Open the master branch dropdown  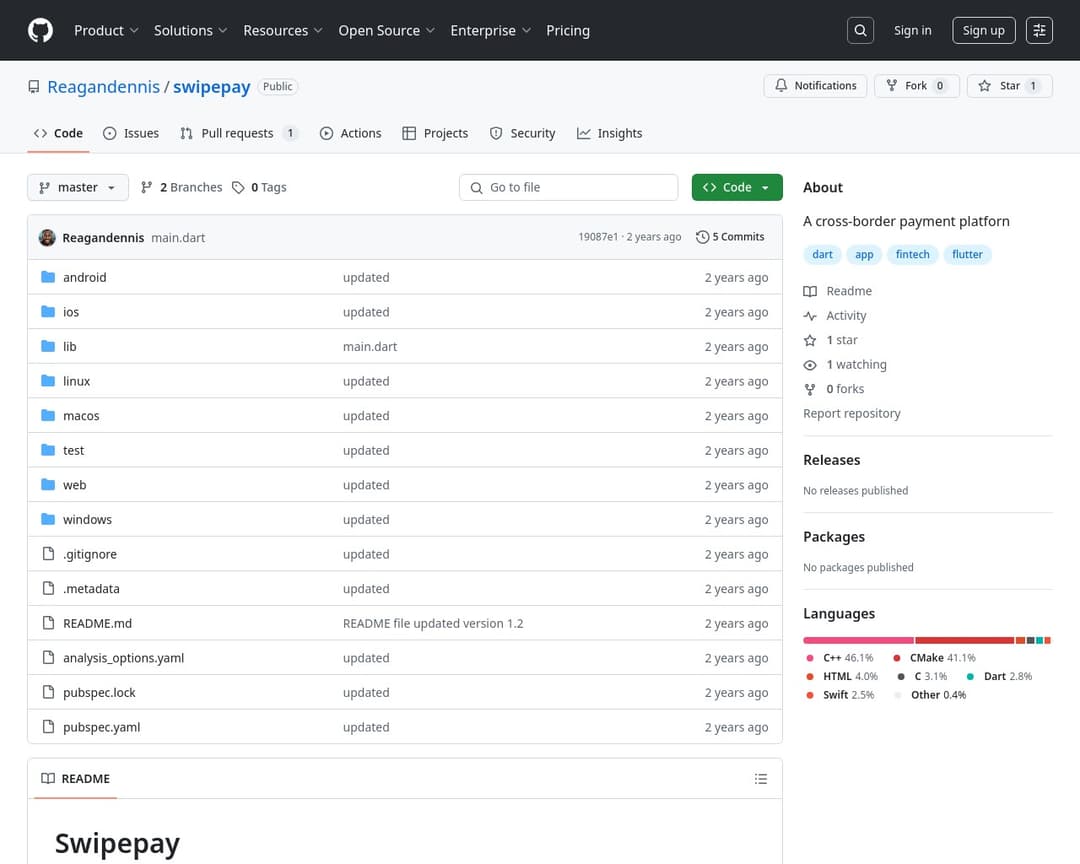tap(78, 187)
